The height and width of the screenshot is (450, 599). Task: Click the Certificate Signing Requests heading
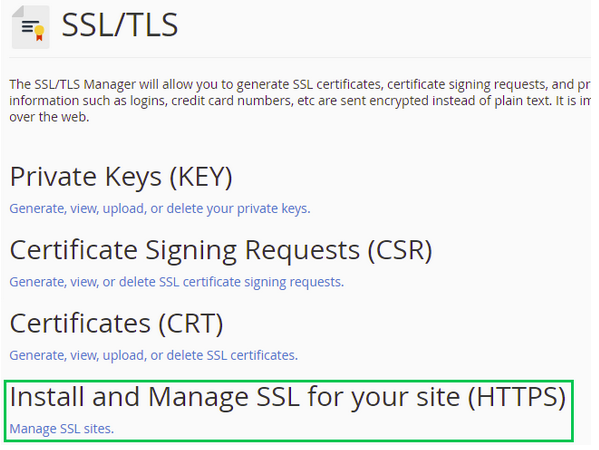[221, 251]
